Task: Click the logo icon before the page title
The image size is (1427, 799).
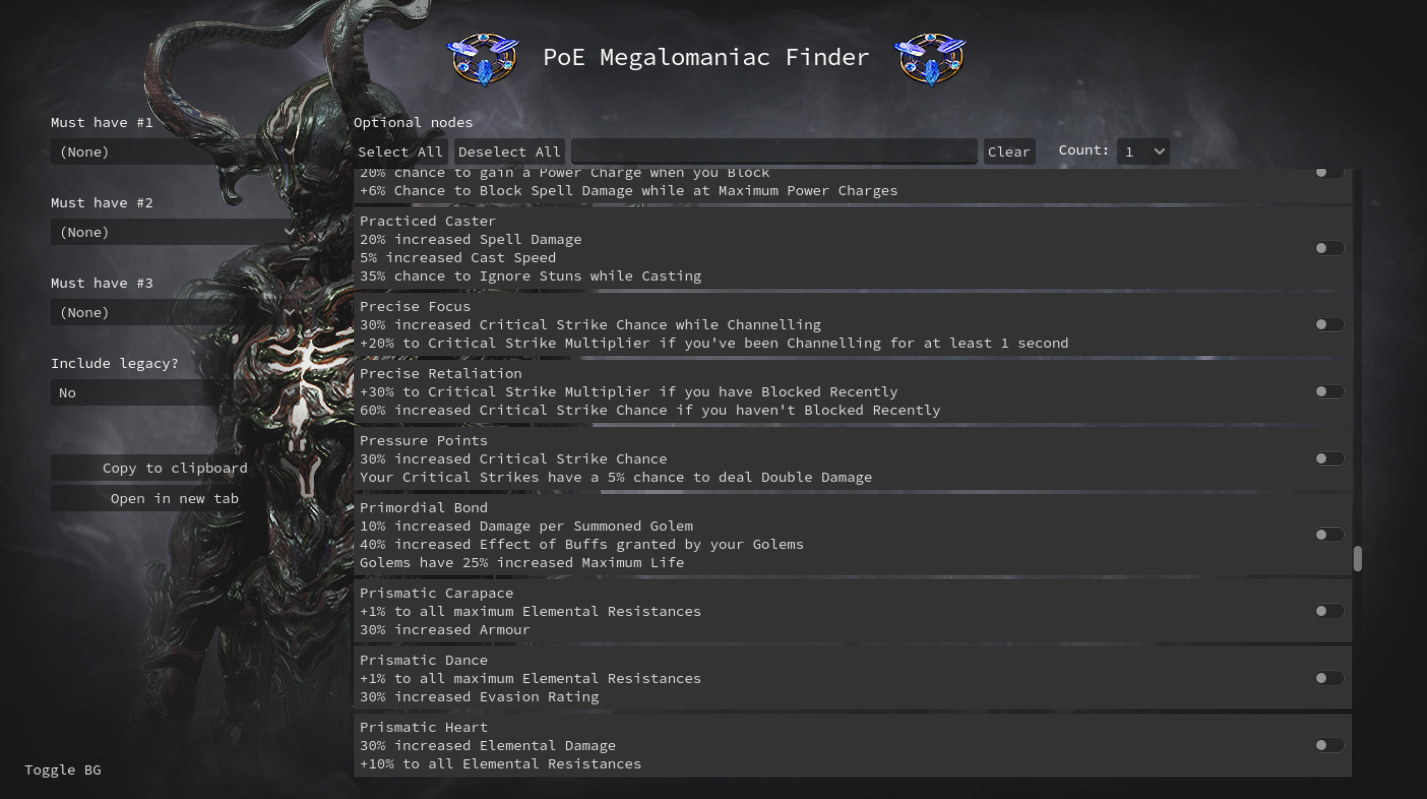Action: click(483, 59)
